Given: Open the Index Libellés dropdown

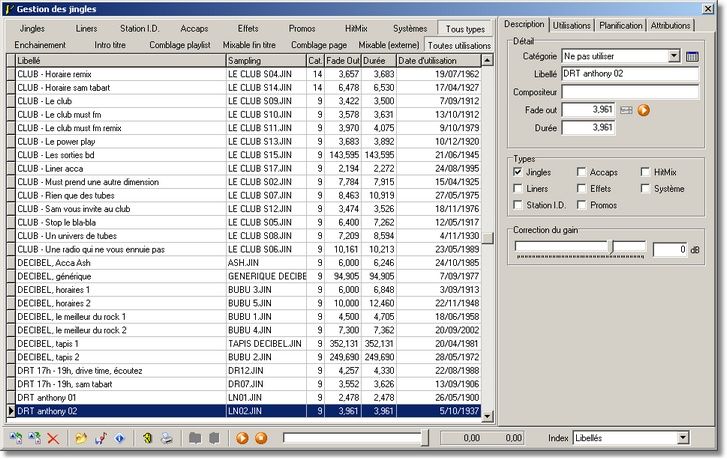Looking at the screenshot, I should point(682,438).
